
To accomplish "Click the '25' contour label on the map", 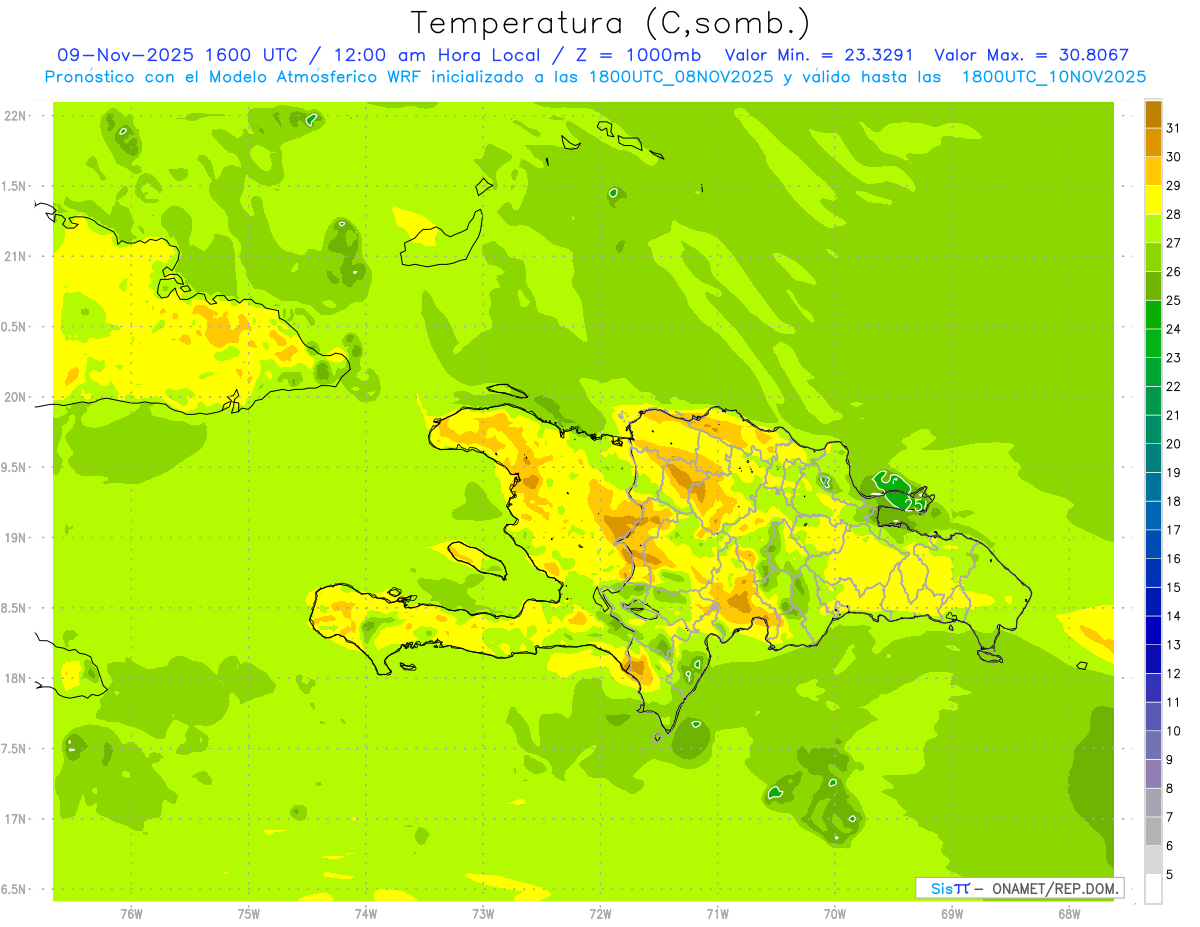I will tap(913, 505).
